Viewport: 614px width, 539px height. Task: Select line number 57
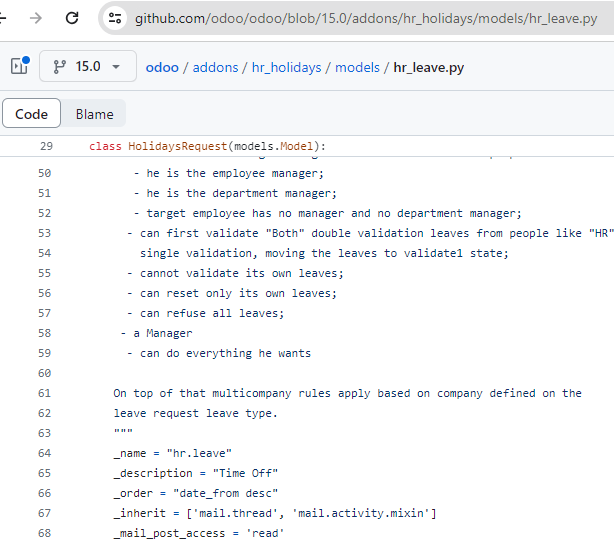(45, 313)
